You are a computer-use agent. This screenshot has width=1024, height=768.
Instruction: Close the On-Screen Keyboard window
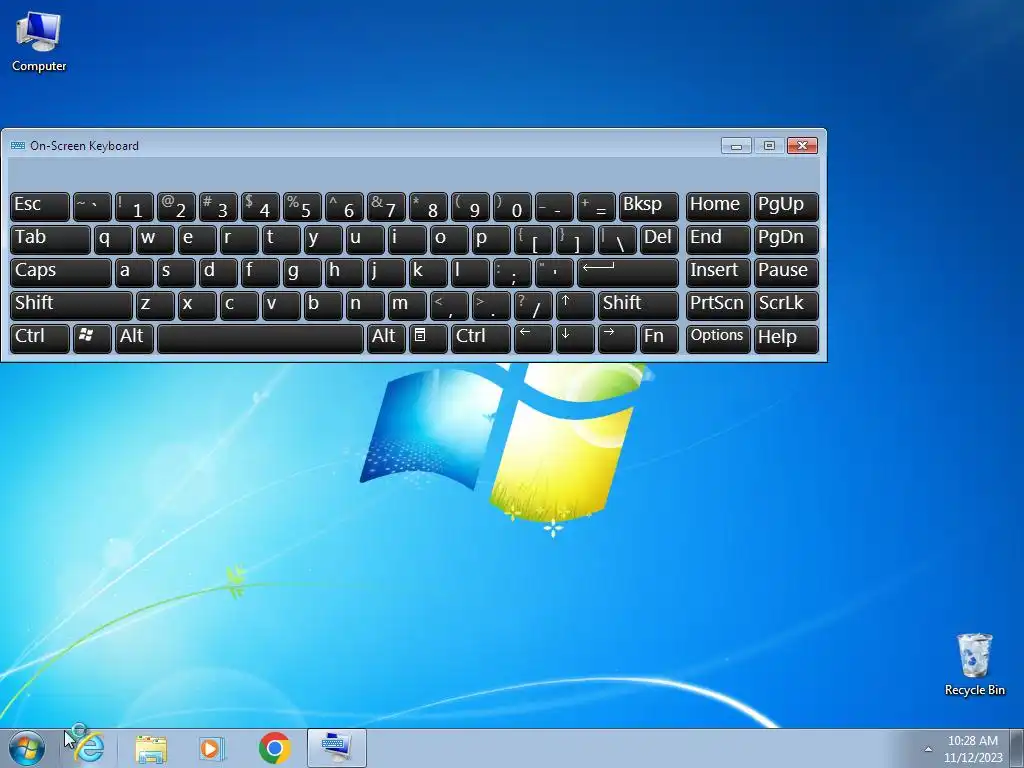pos(803,146)
